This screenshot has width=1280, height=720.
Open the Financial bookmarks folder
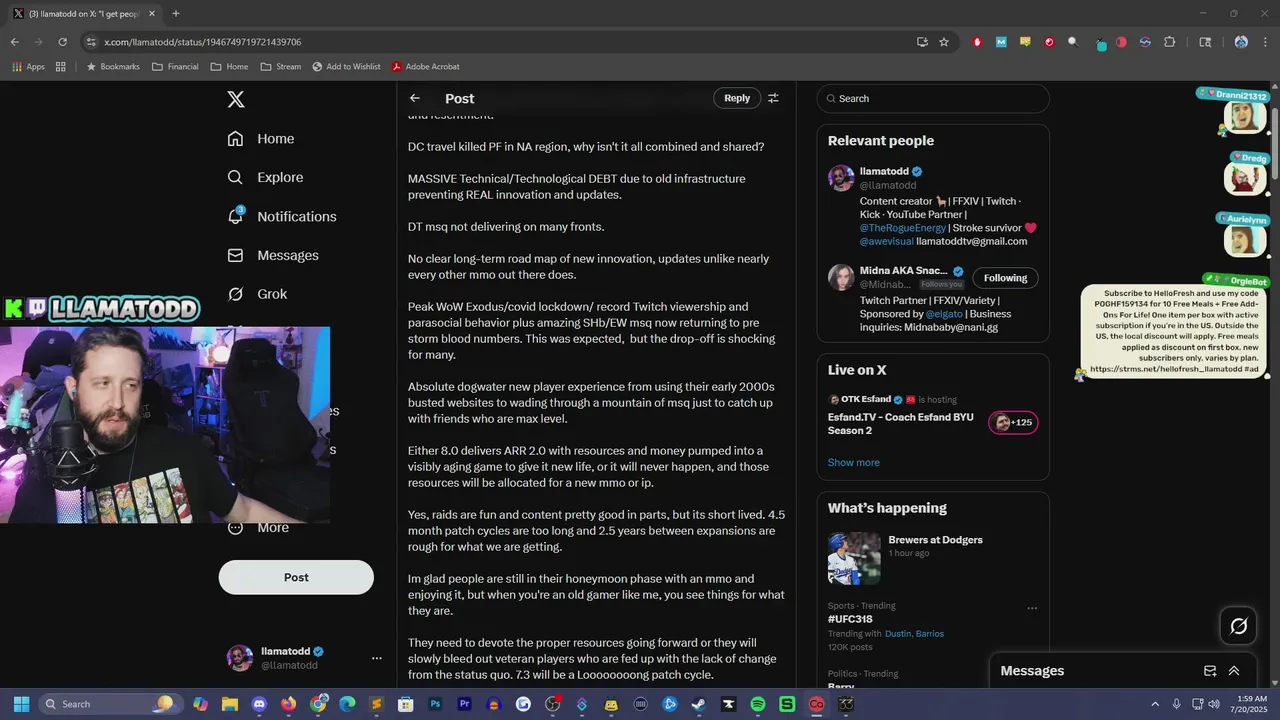(175, 66)
